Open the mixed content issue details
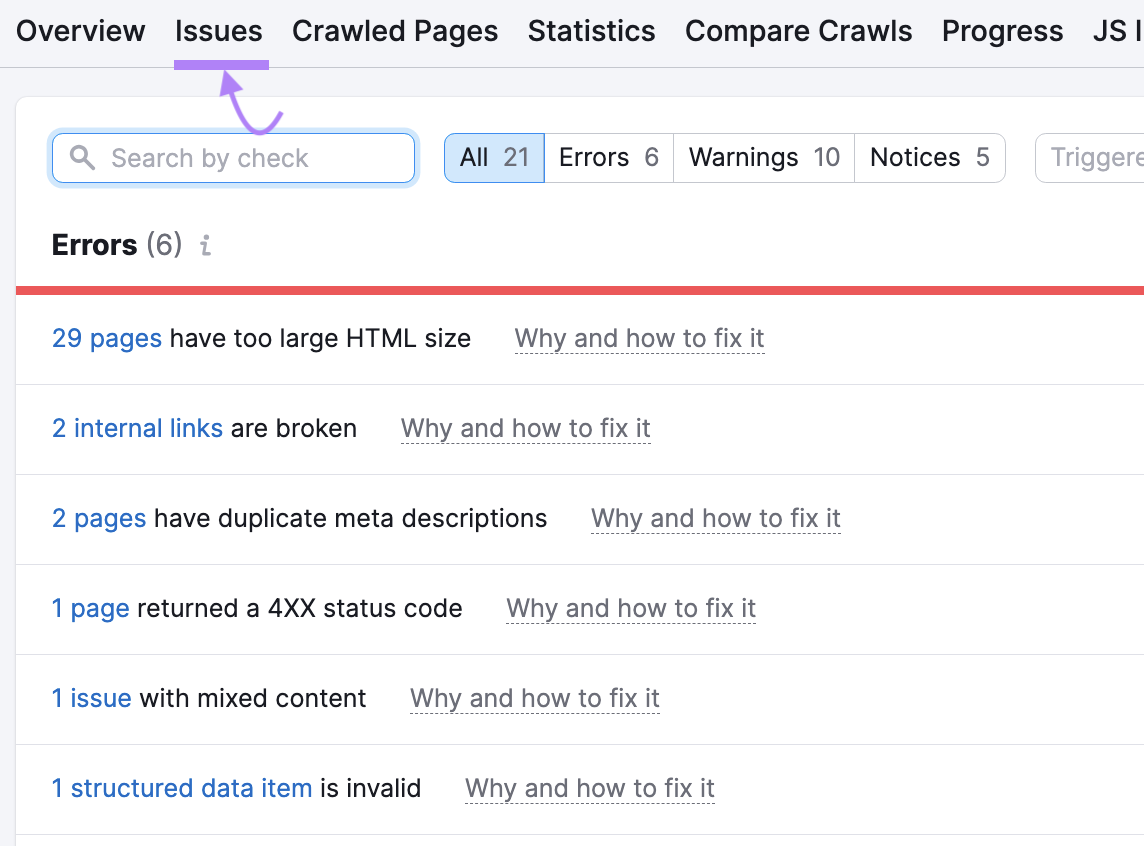This screenshot has width=1144, height=846. 91,698
